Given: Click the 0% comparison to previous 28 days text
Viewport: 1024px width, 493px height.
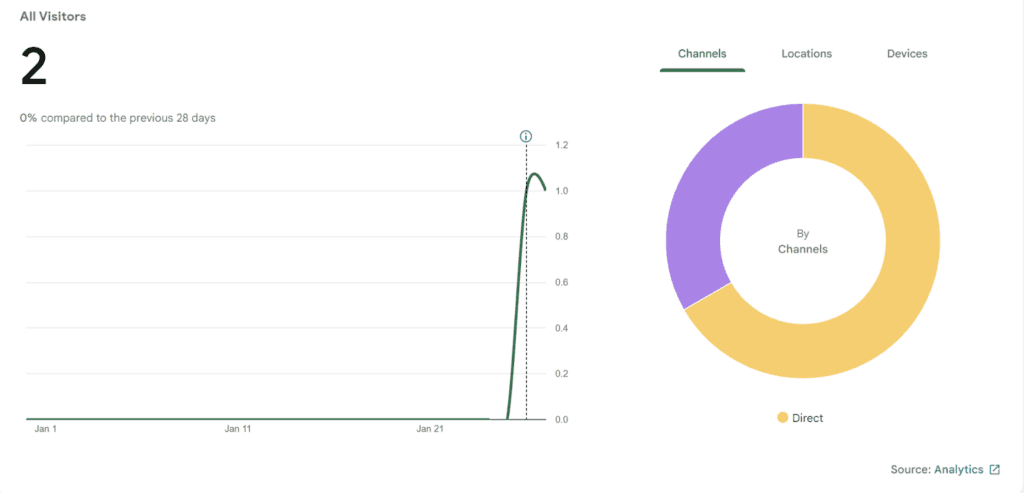Looking at the screenshot, I should pos(117,118).
